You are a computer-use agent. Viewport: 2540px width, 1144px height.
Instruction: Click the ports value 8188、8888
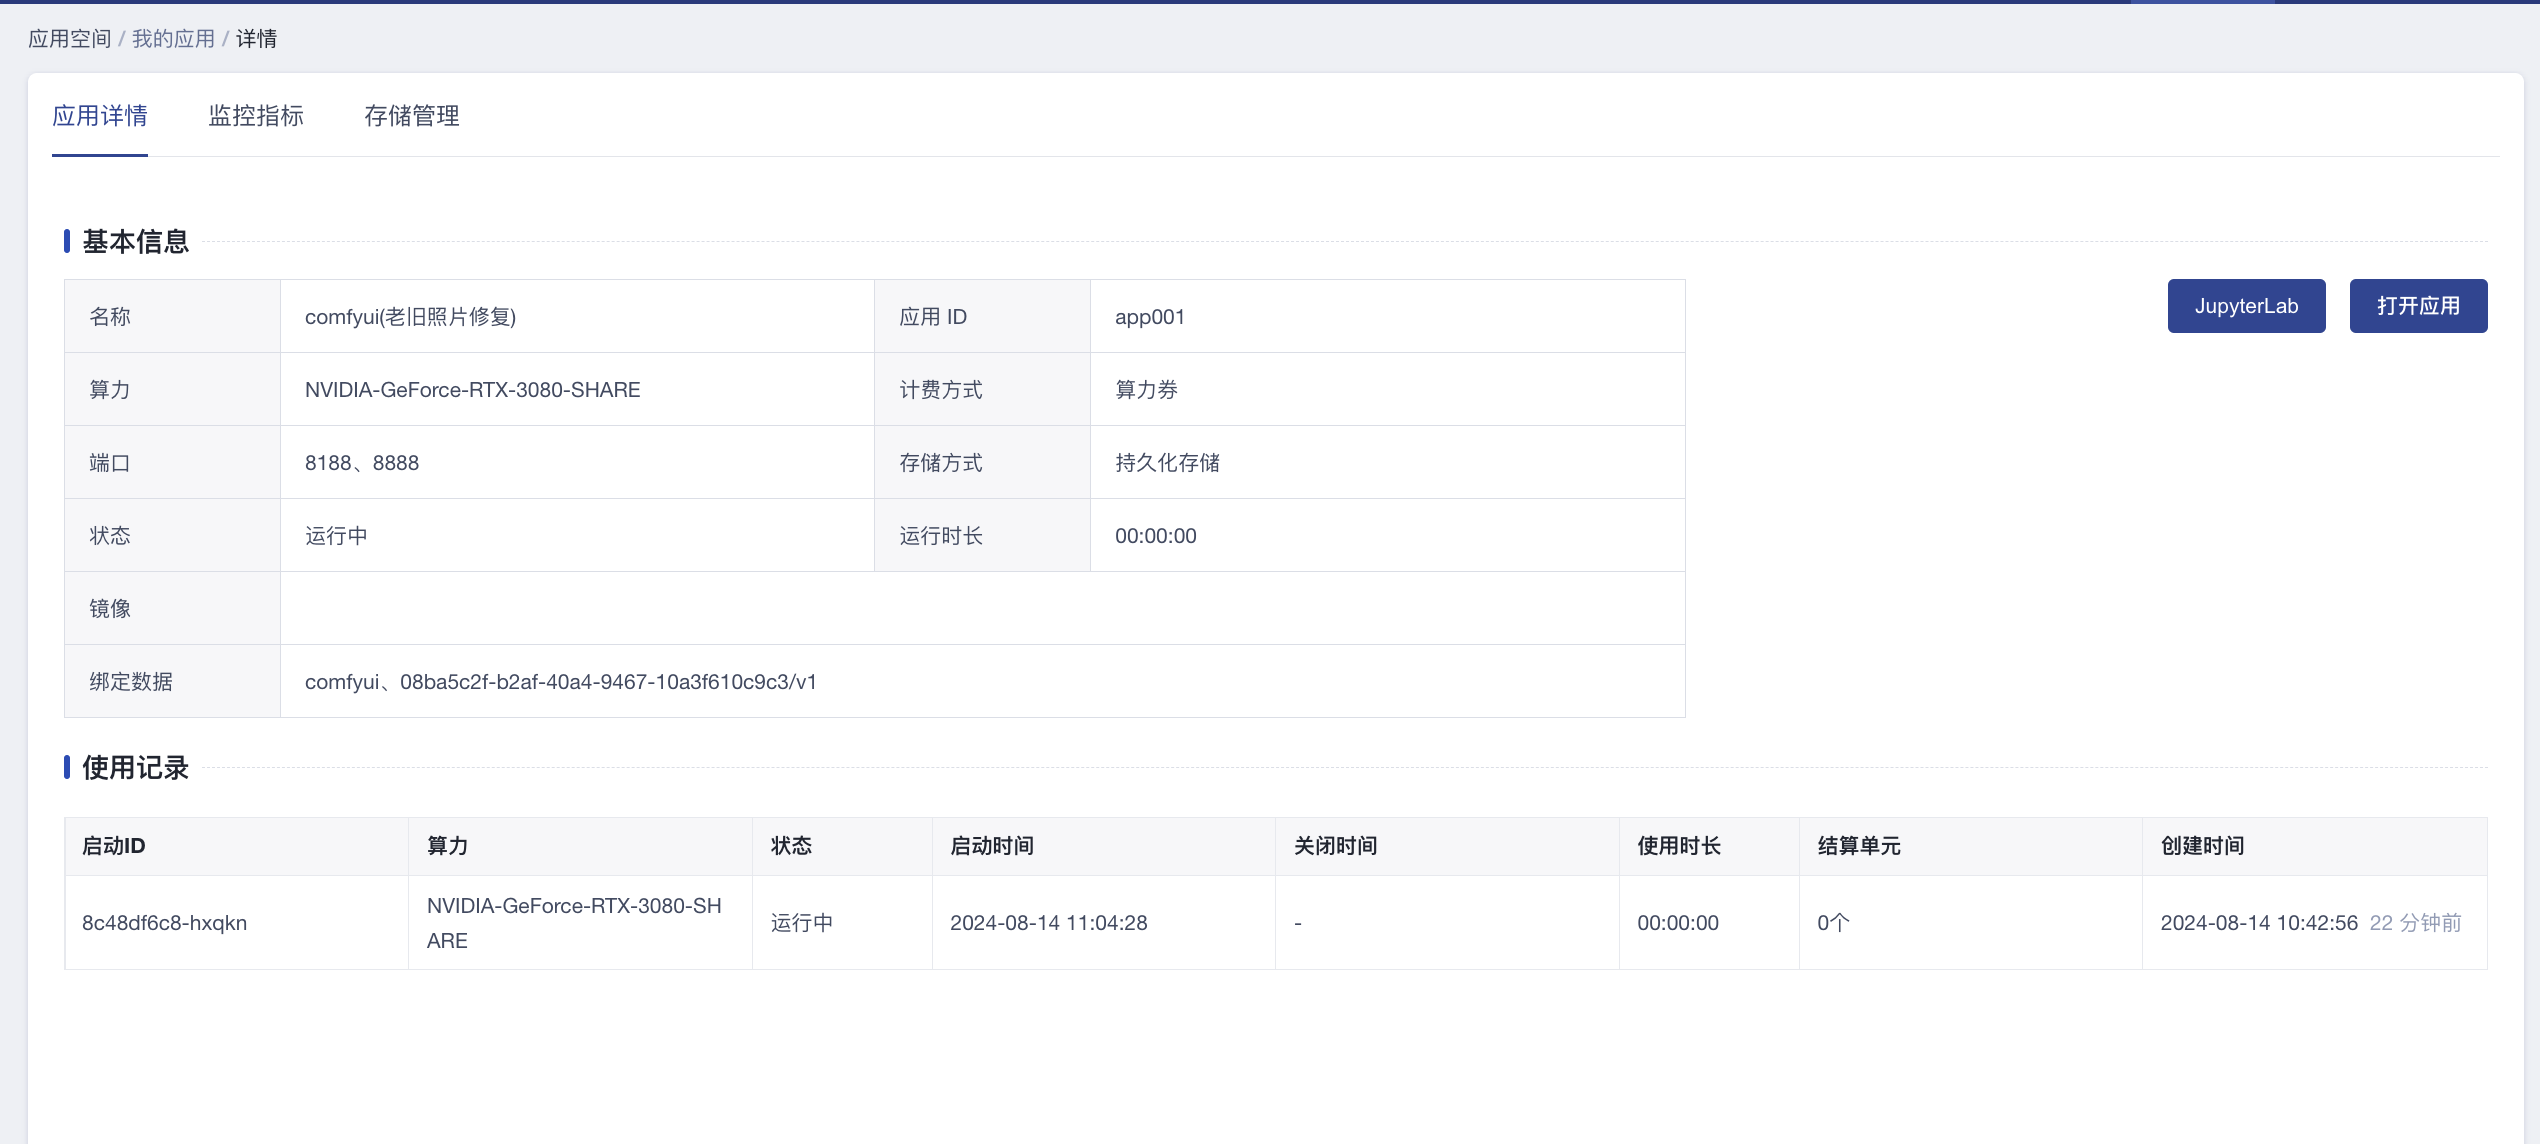coord(361,463)
